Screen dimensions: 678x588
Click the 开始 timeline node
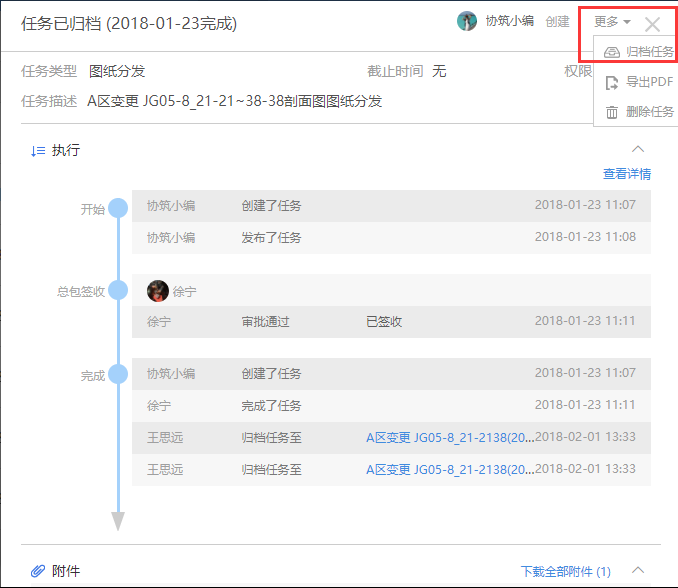[x=118, y=209]
